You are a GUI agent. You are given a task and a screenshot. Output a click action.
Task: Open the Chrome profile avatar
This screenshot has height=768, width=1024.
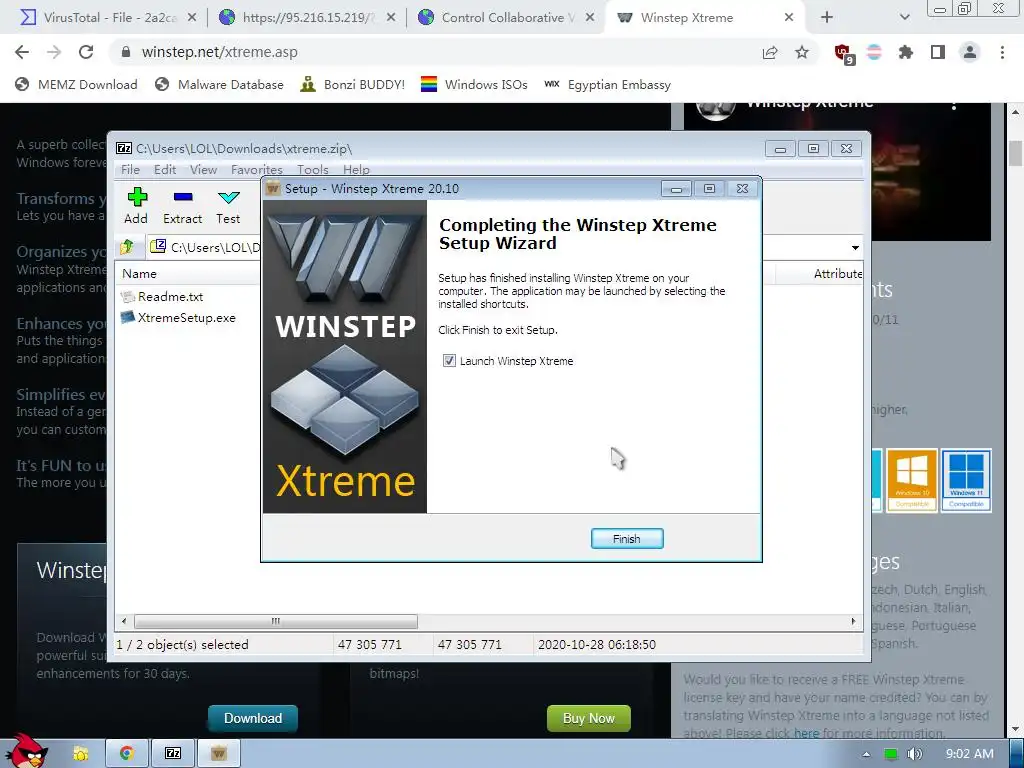click(x=970, y=52)
